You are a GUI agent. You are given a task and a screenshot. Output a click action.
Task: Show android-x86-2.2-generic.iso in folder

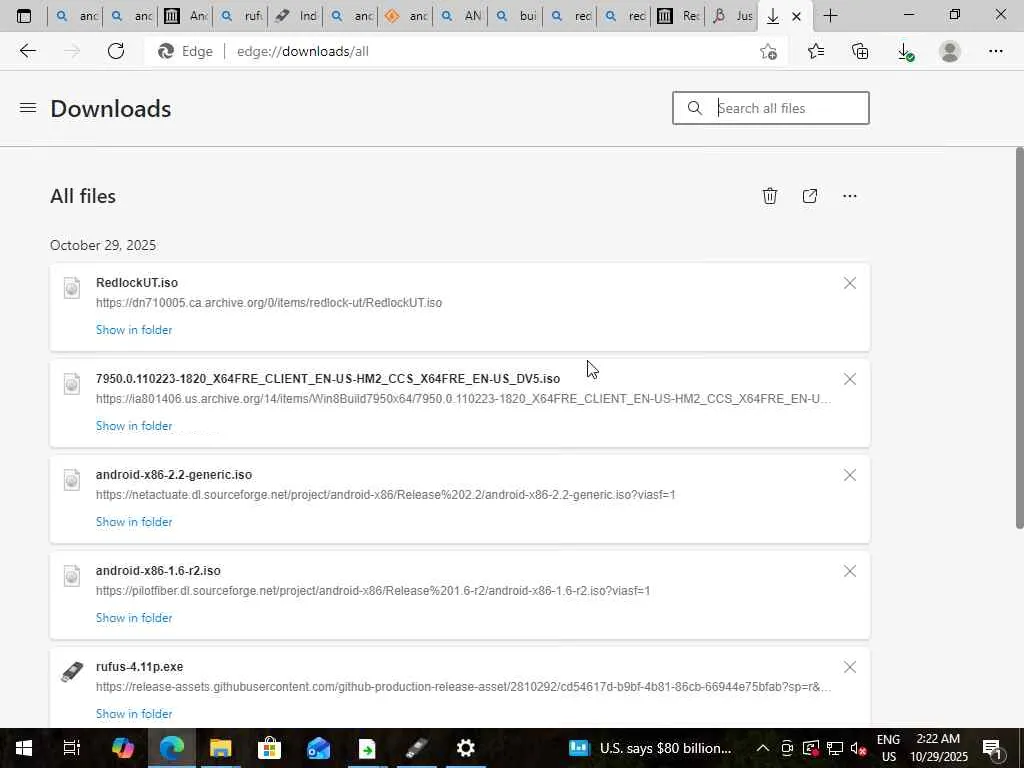[x=134, y=522]
